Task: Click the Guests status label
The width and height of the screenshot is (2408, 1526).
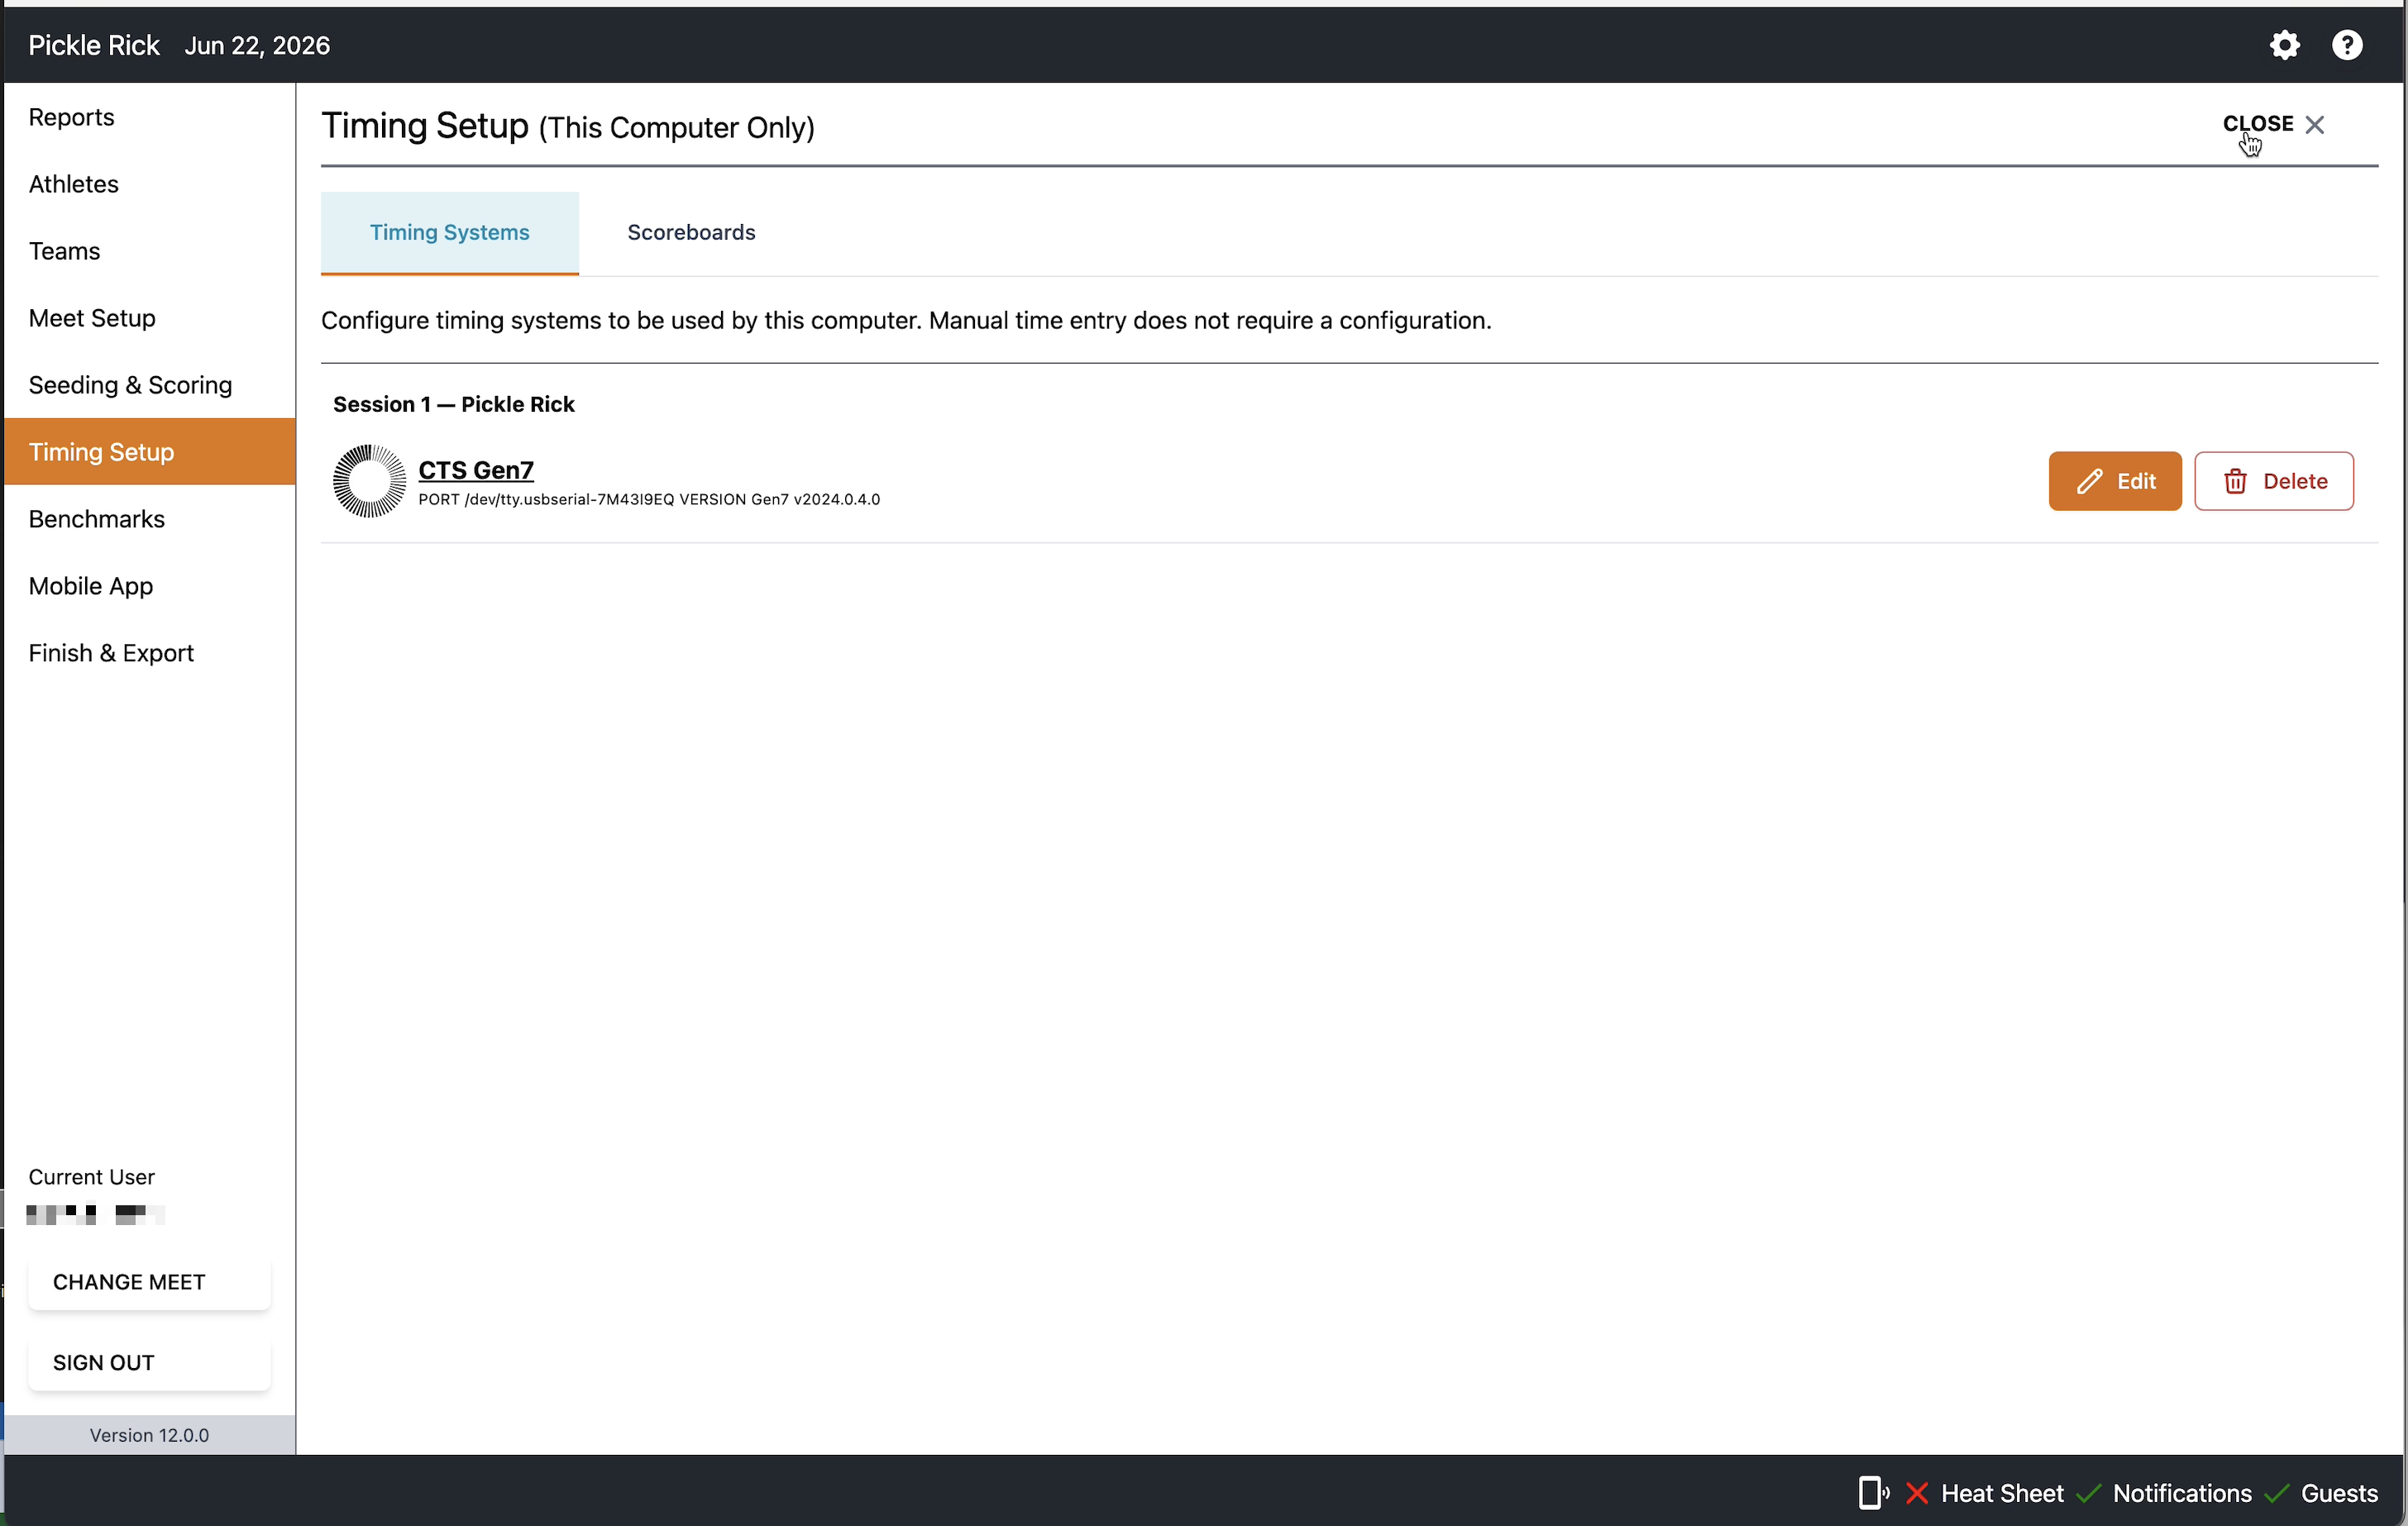Action: tap(2339, 1493)
